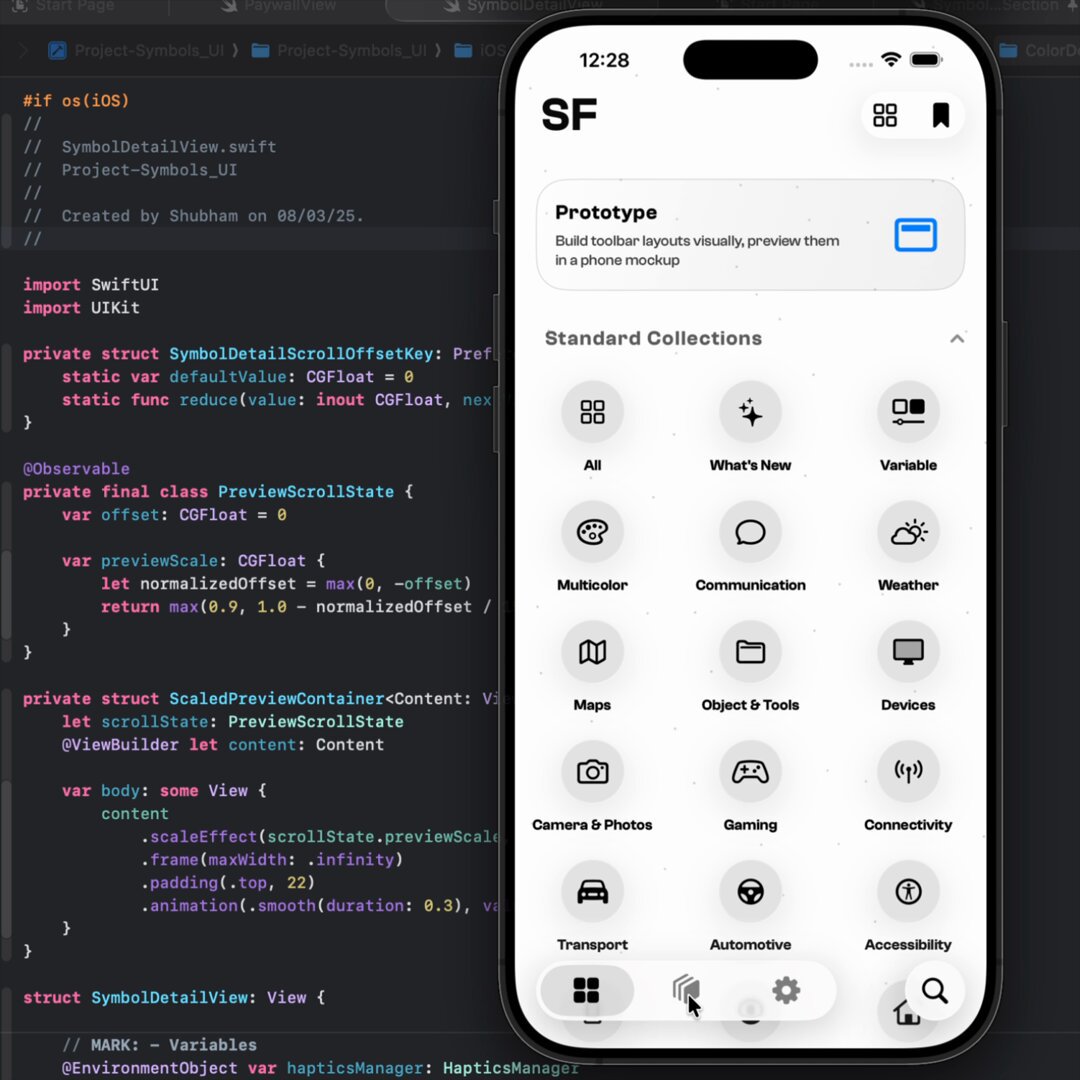Open the Accessibility collection icon
The height and width of the screenshot is (1080, 1080).
908,891
